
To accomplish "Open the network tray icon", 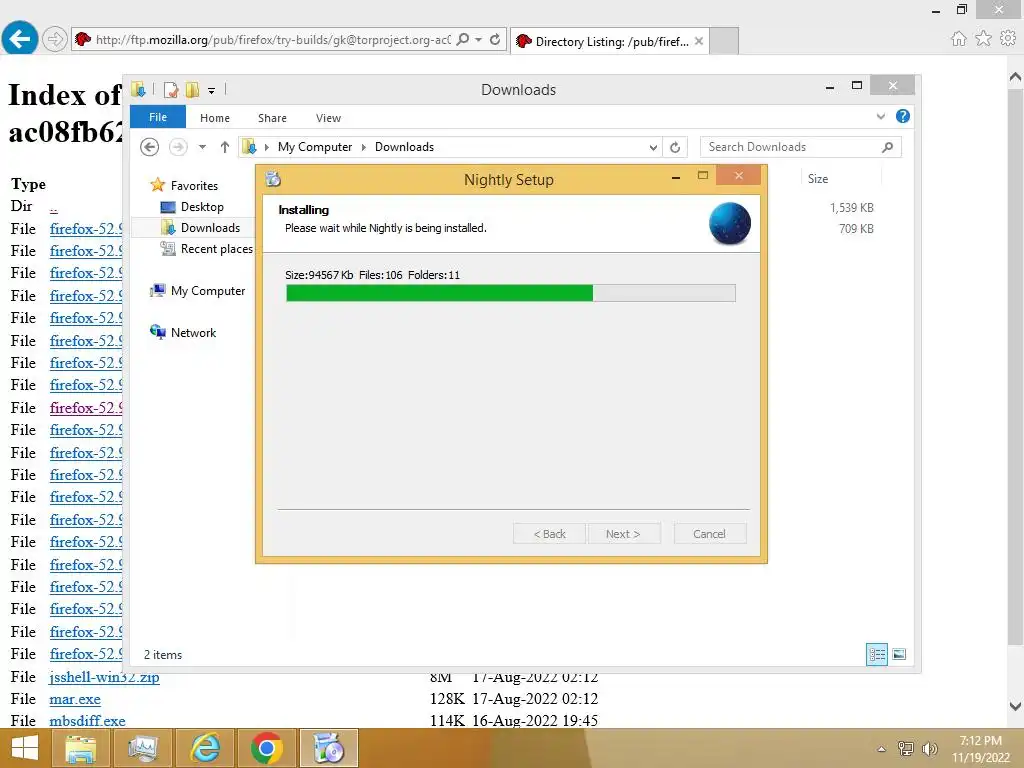I will [x=906, y=749].
